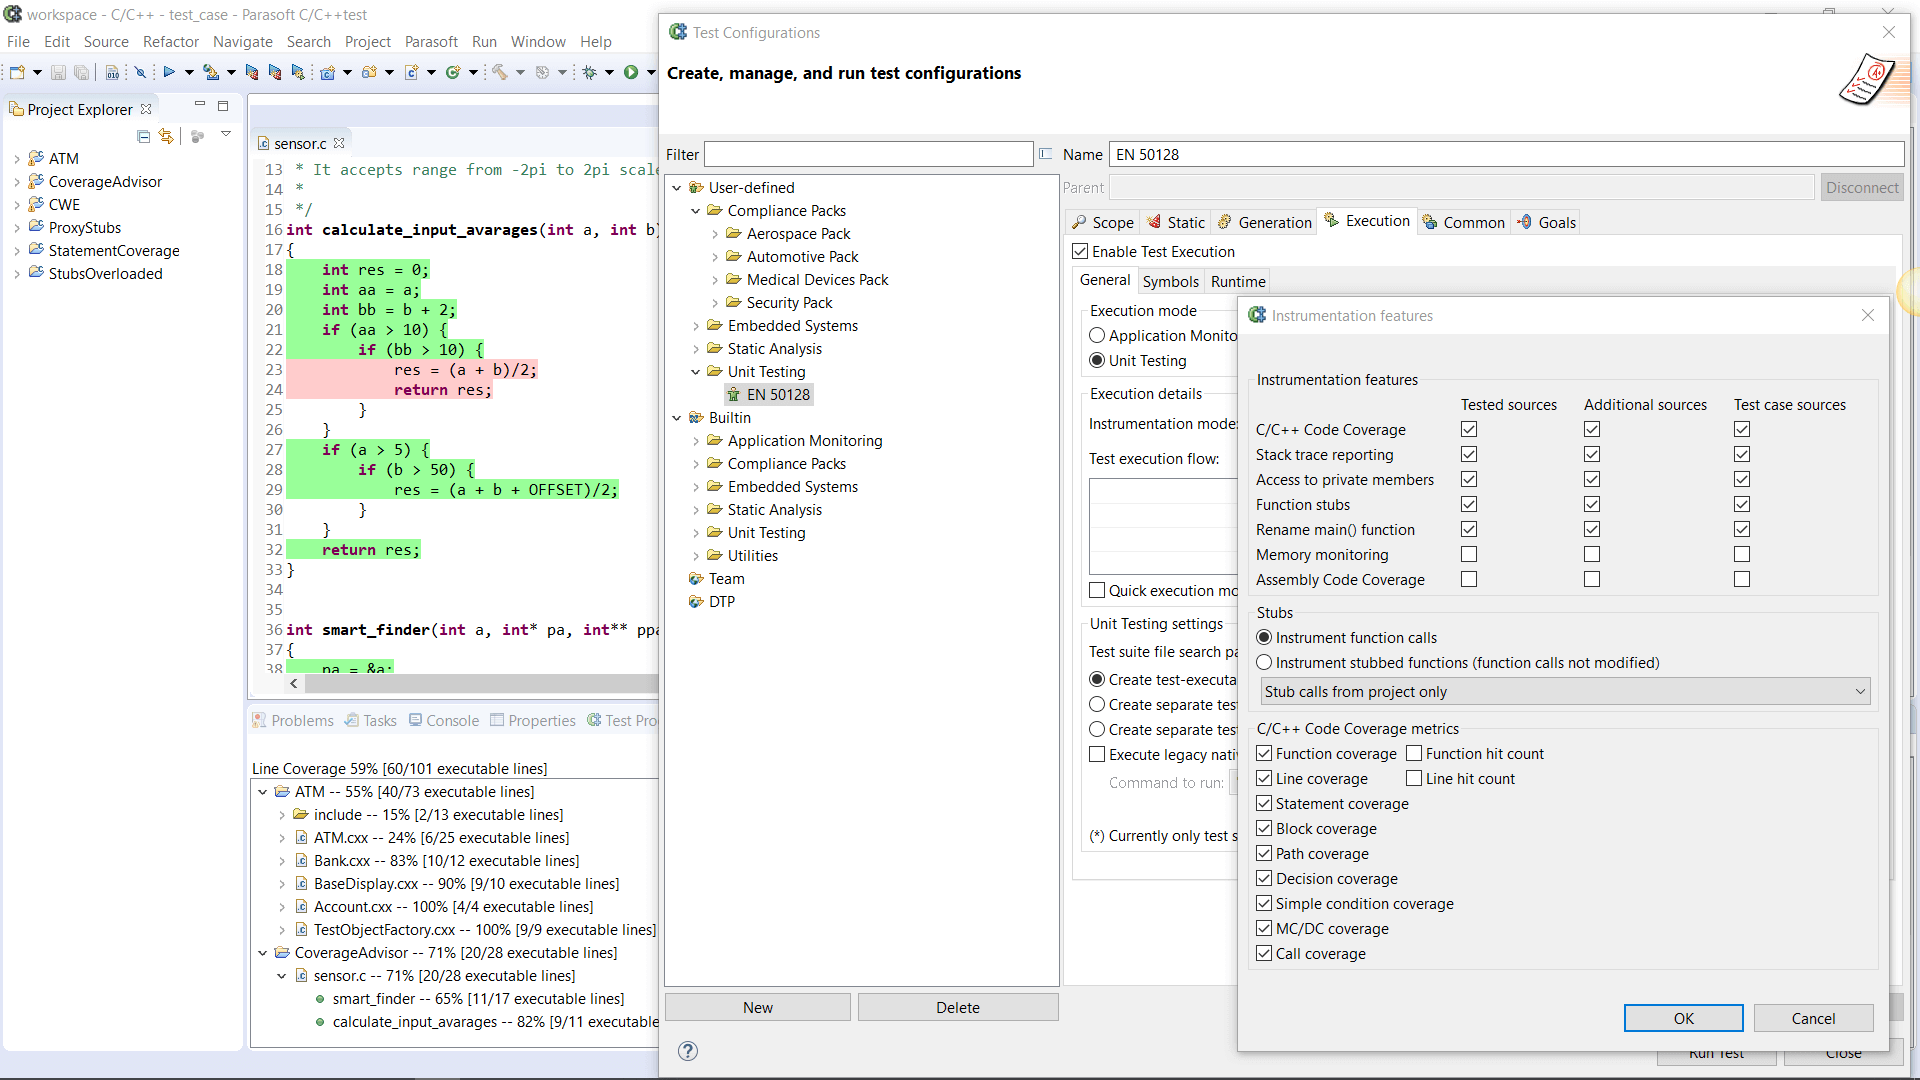Expand the Utilities tree node
This screenshot has width=1920, height=1080.
(696, 556)
